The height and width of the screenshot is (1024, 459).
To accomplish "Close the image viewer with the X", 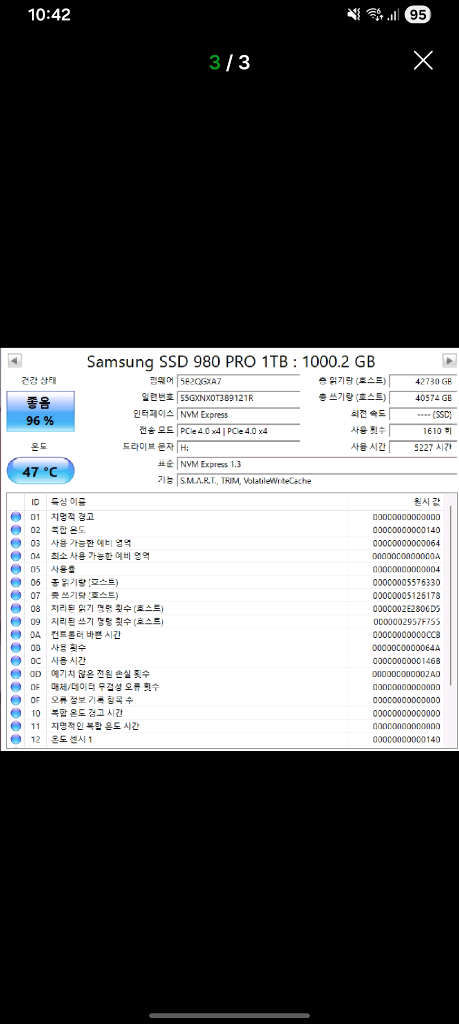I will coord(423,61).
